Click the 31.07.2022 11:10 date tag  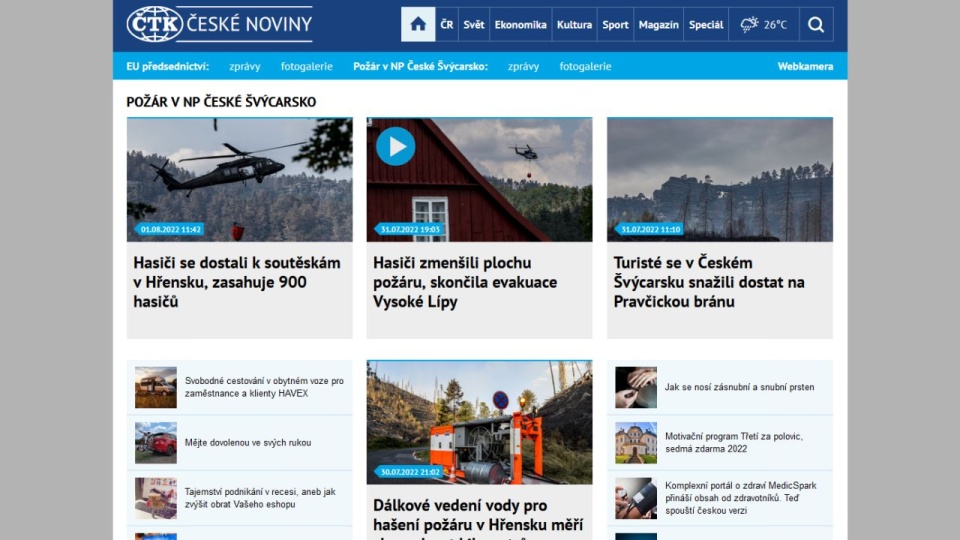[650, 230]
